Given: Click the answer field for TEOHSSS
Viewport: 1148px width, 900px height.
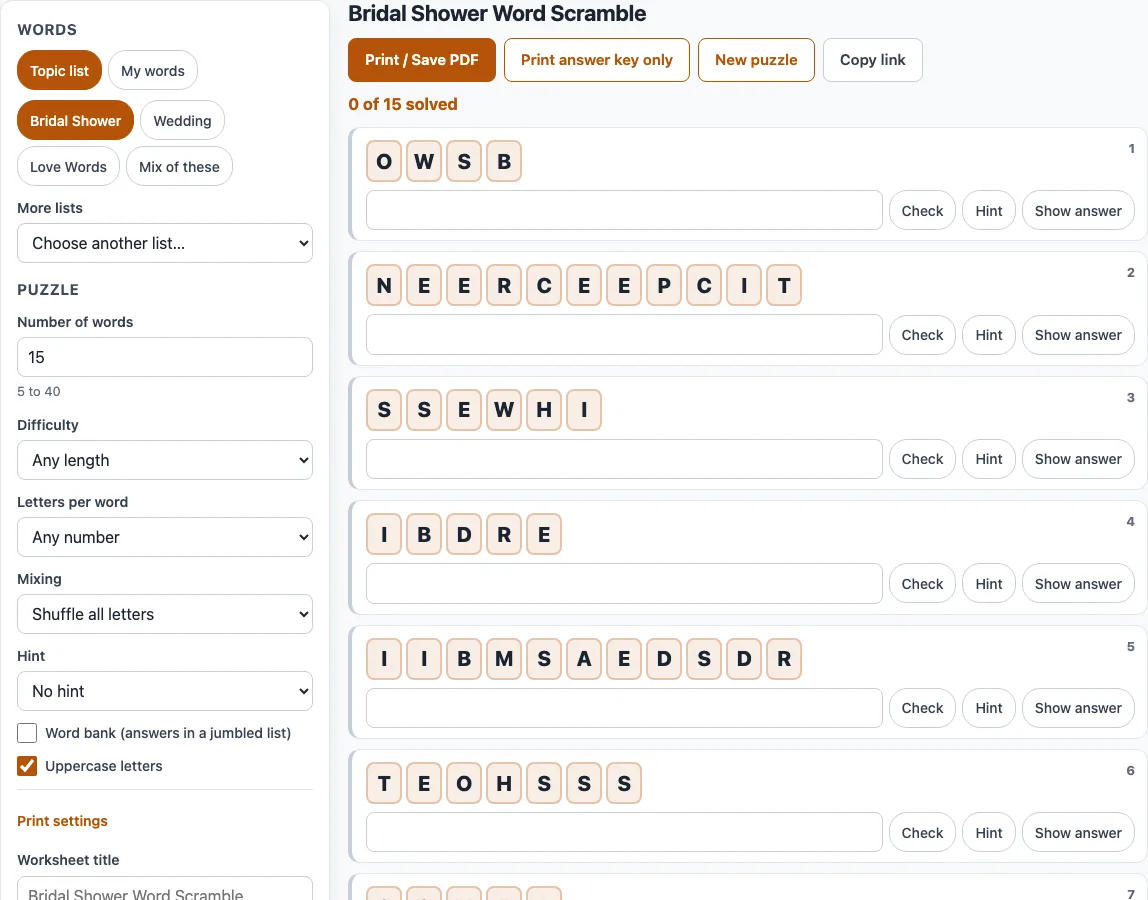Looking at the screenshot, I should (625, 833).
